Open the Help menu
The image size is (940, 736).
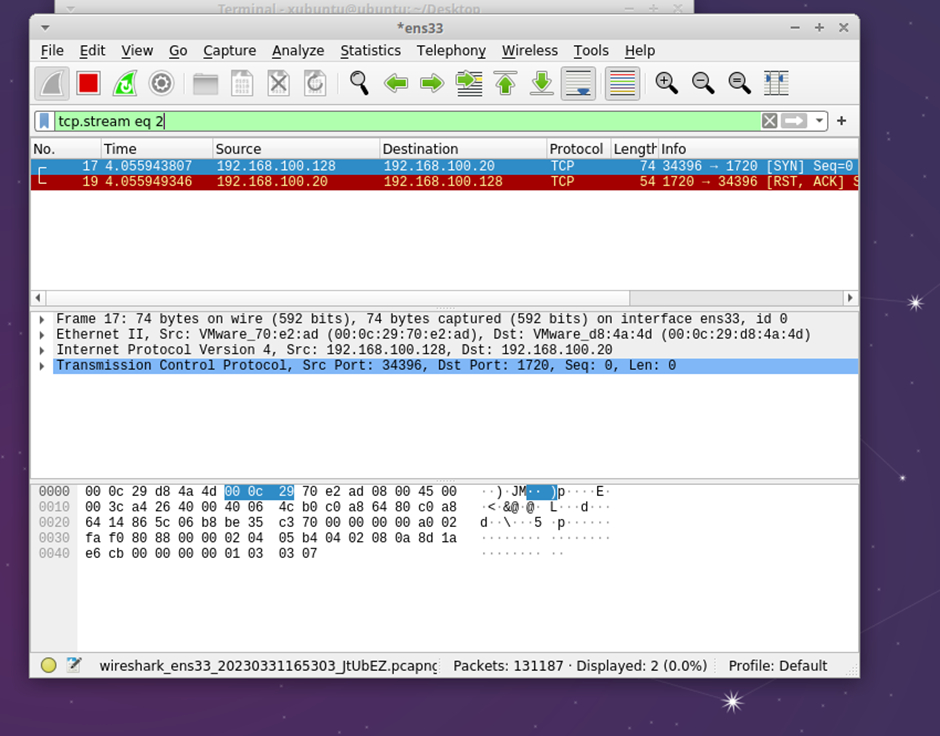click(640, 51)
